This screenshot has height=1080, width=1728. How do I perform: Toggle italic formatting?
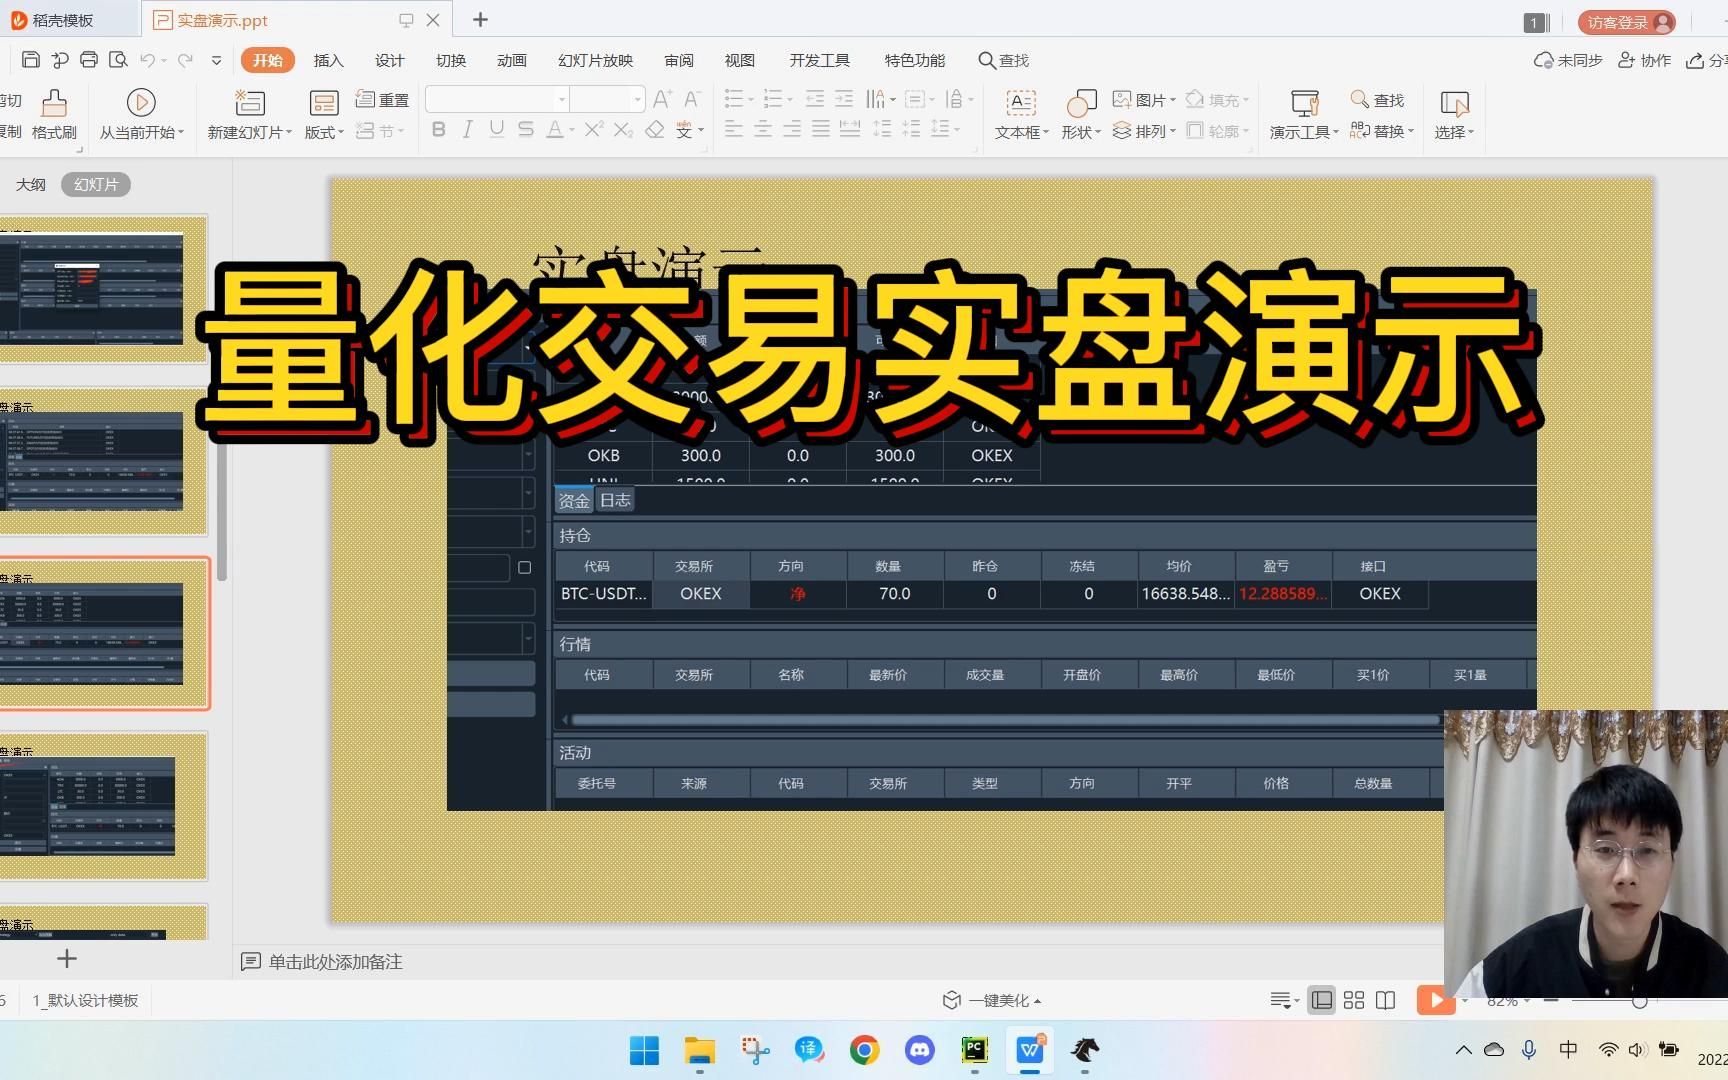(466, 129)
